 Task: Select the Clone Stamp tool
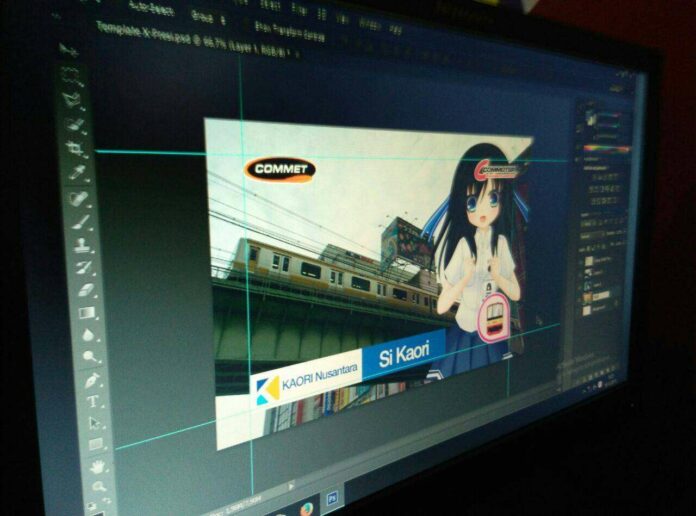82,245
